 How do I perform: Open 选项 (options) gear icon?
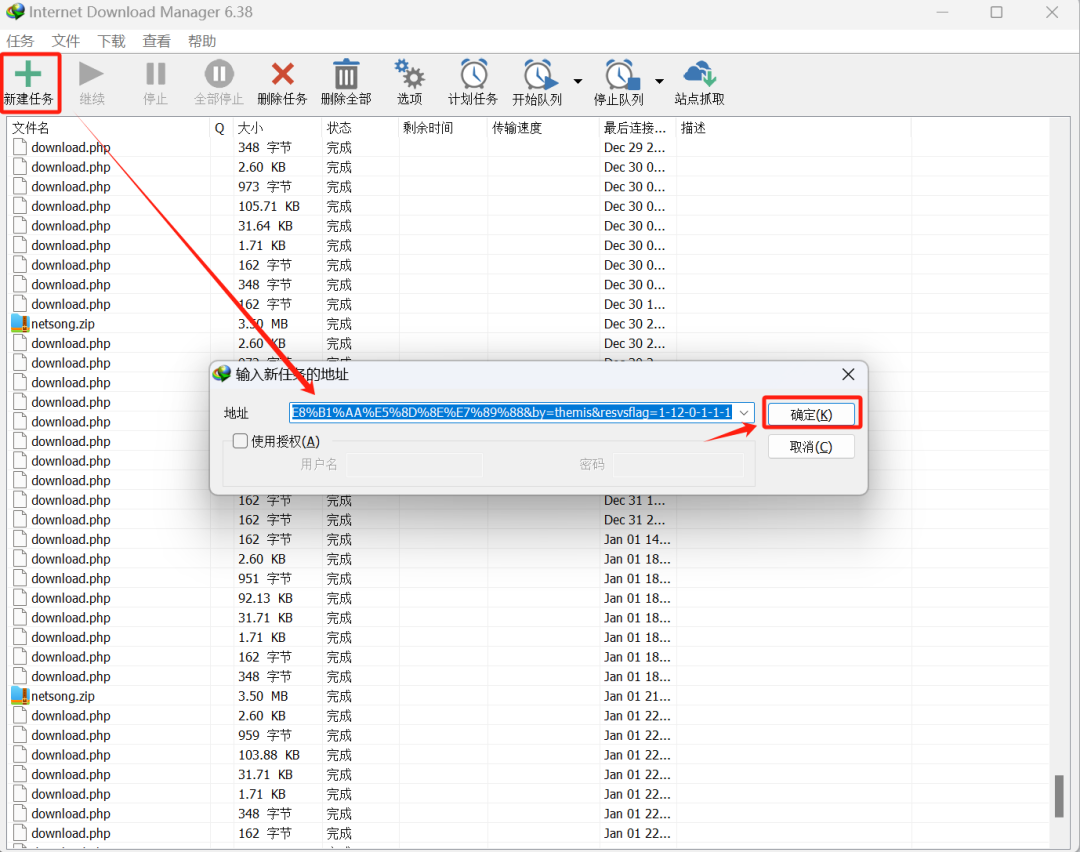coord(409,73)
